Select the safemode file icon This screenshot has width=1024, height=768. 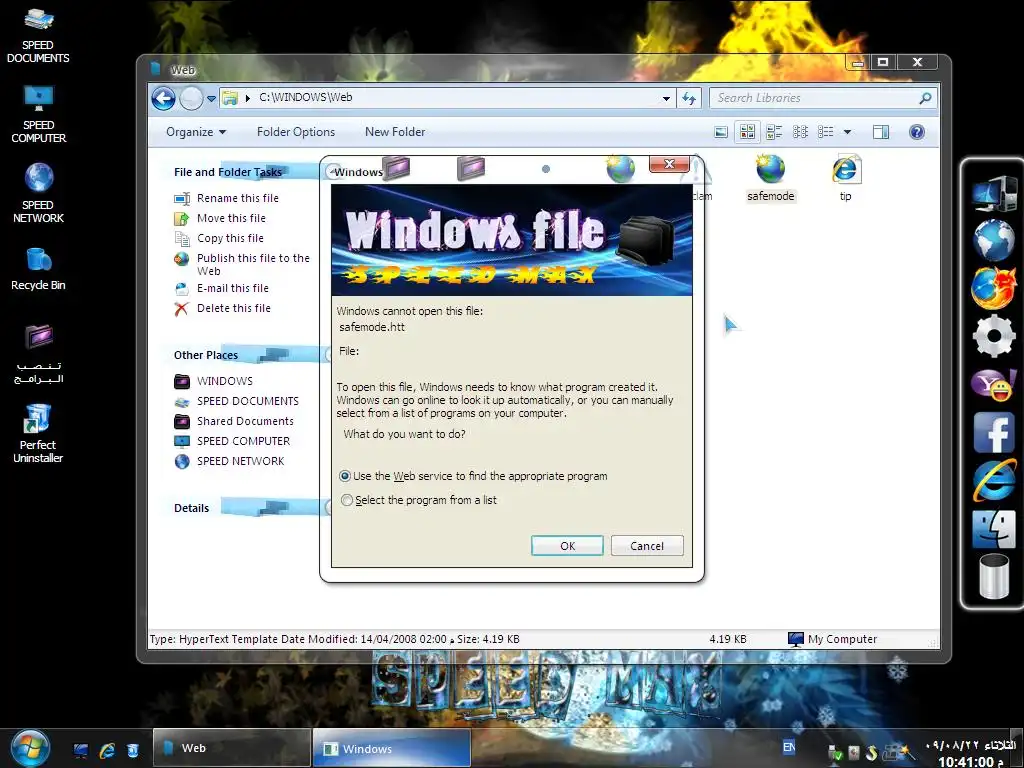771,168
